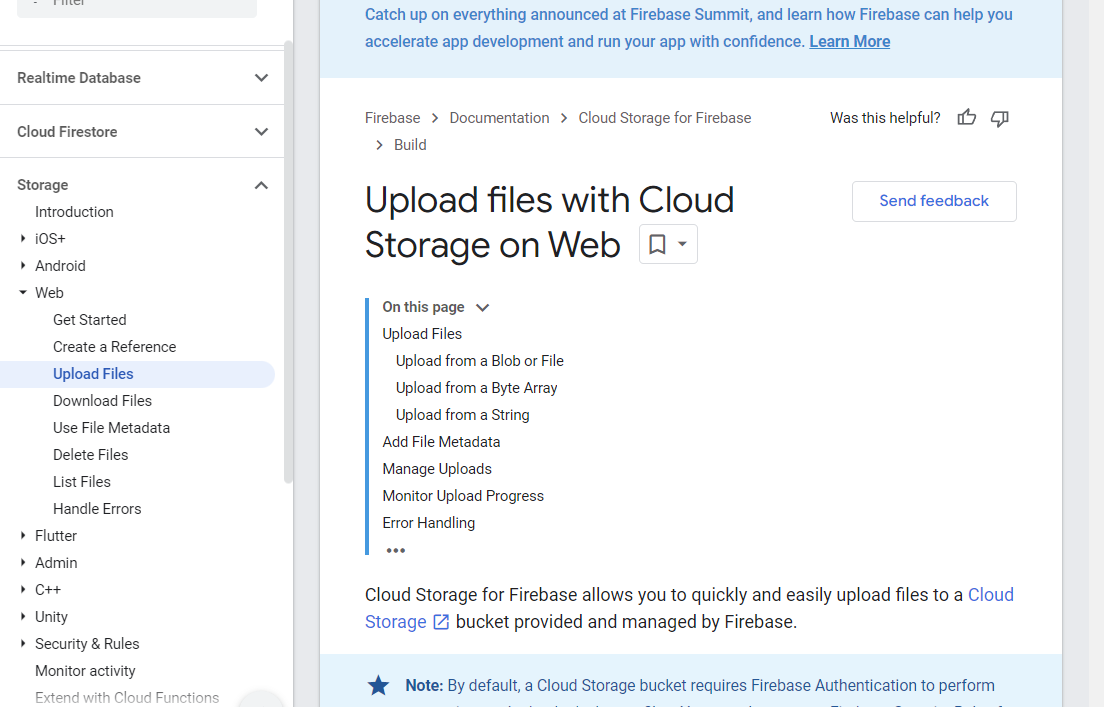This screenshot has height=707, width=1104.
Task: Open Monitor activity in sidebar
Action: tap(85, 670)
